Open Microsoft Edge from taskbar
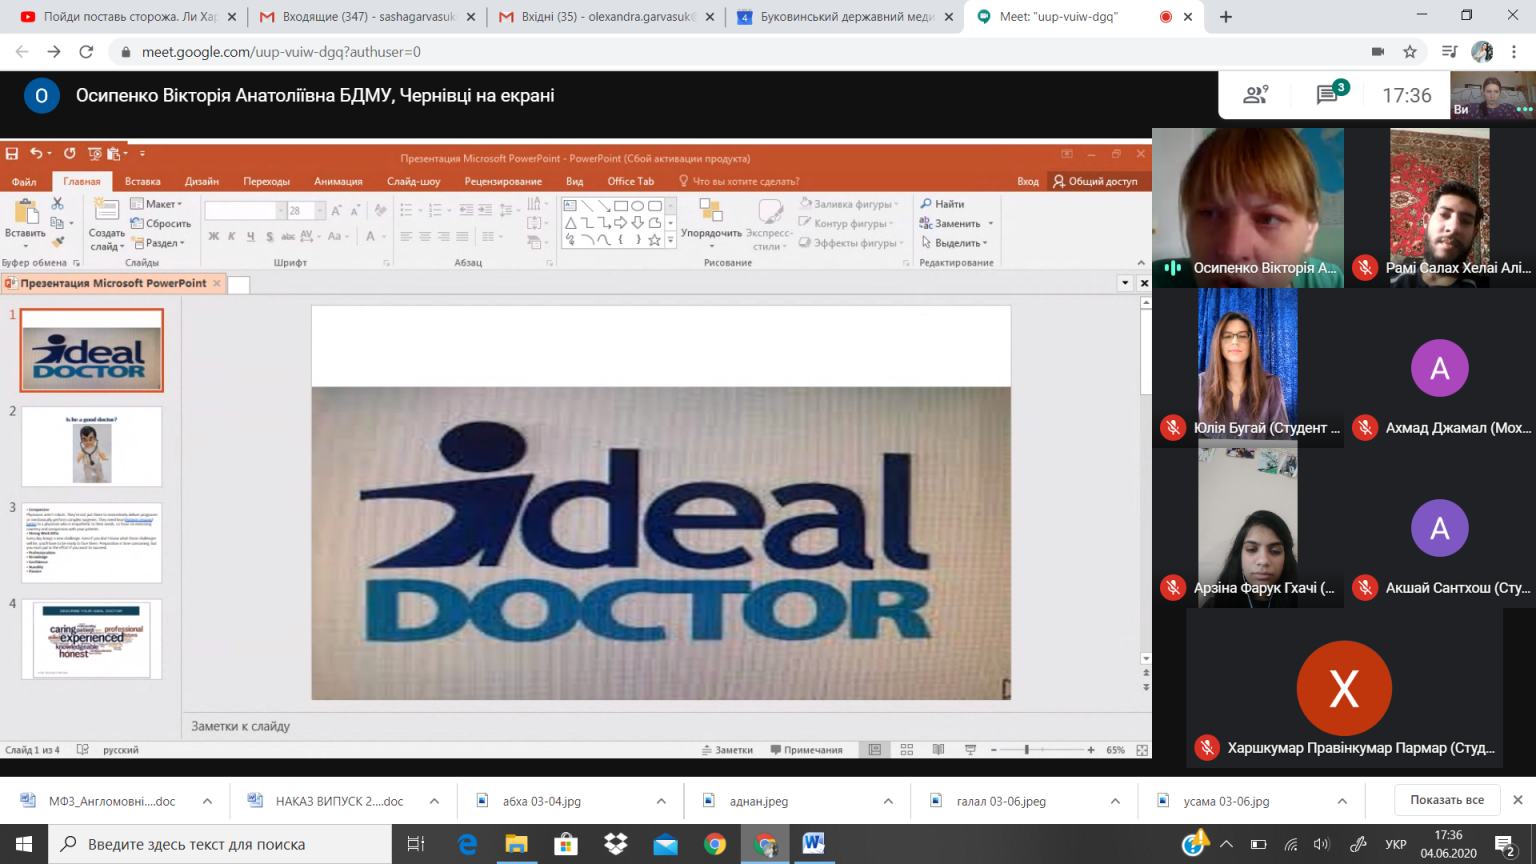The width and height of the screenshot is (1536, 864). (x=467, y=844)
